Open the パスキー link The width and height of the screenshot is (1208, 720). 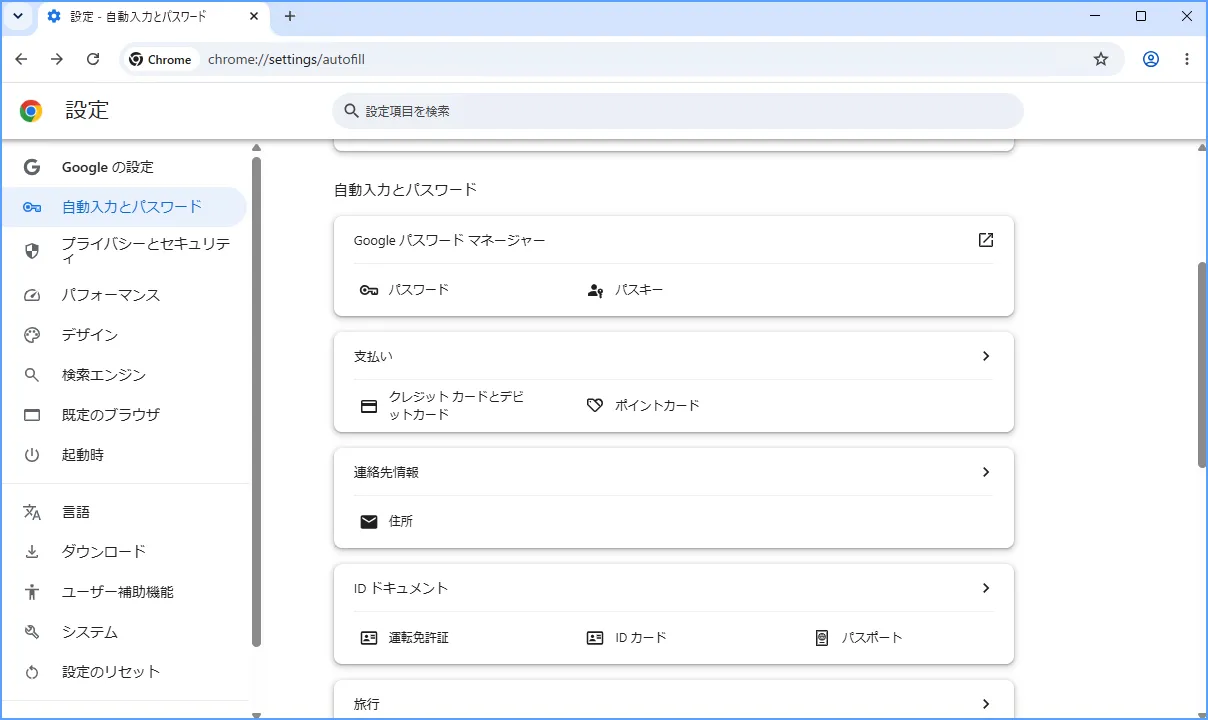coord(639,290)
